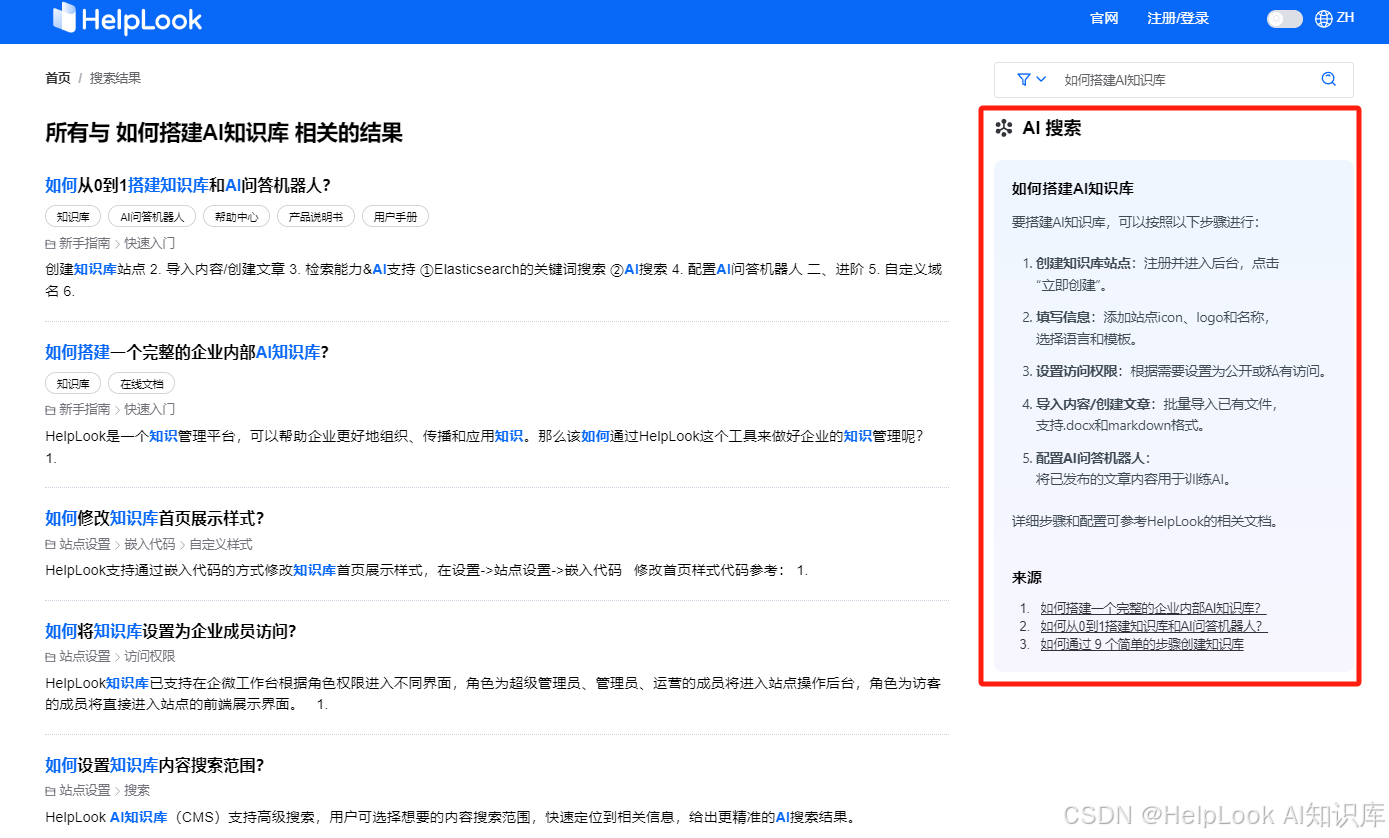1389x838 pixels.
Task: Click ZH language label
Action: pos(1345,17)
